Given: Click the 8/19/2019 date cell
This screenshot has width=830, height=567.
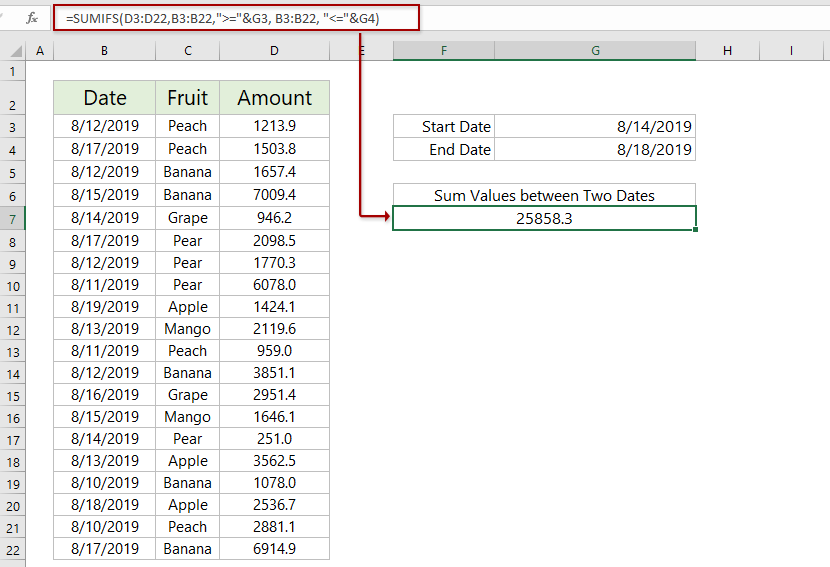Looking at the screenshot, I should 104,307.
